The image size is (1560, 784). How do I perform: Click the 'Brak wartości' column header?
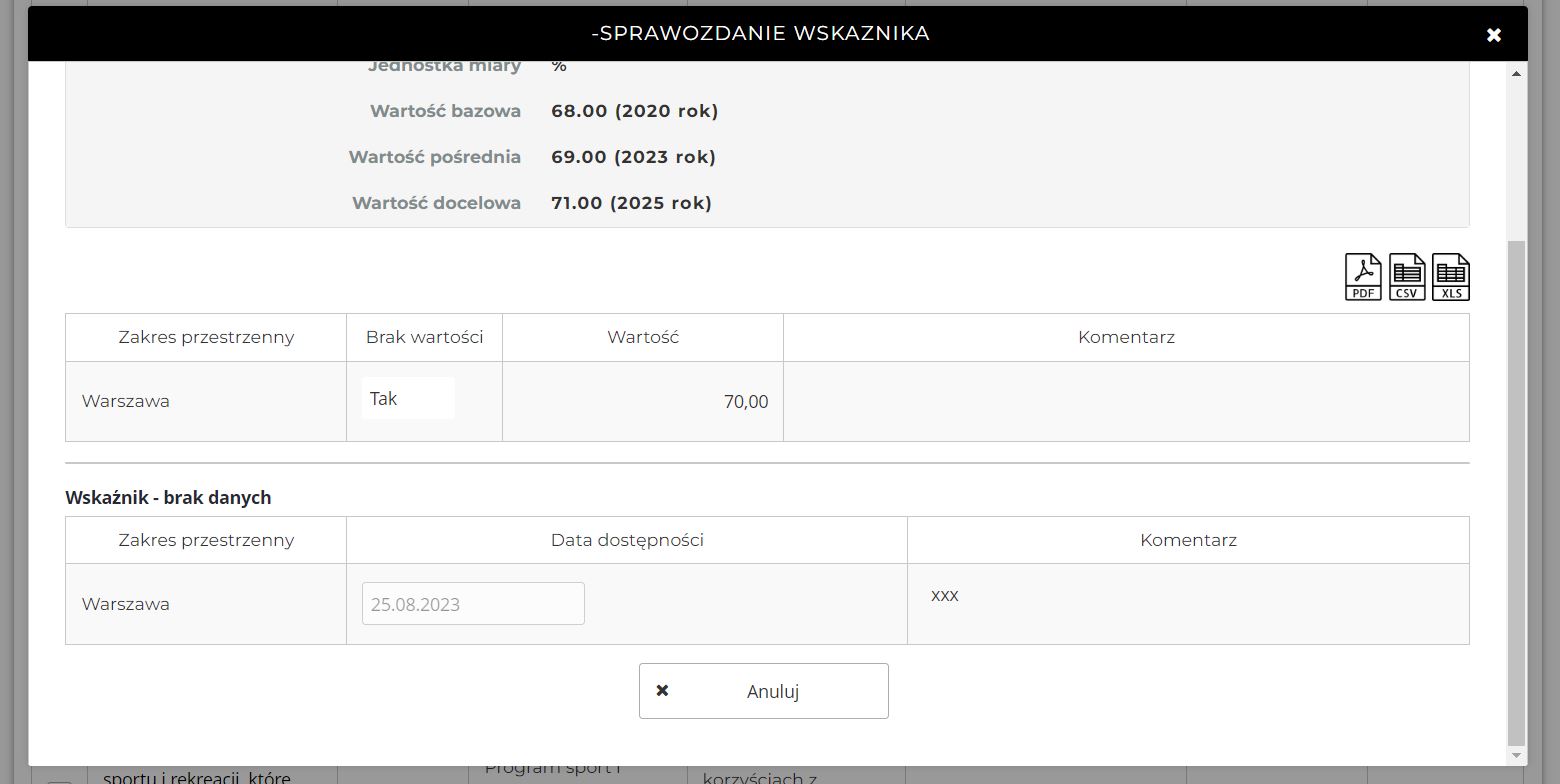pos(424,338)
